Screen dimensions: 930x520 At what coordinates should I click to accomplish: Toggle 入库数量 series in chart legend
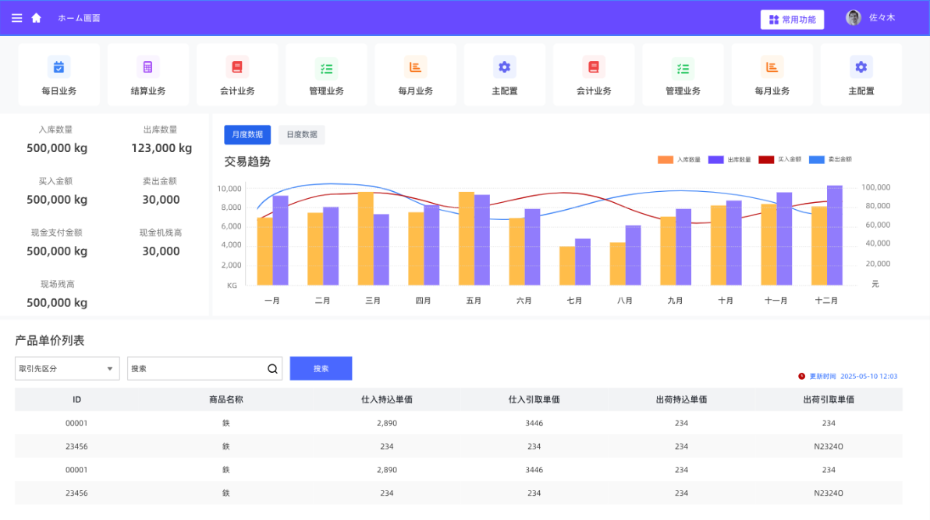[666, 160]
